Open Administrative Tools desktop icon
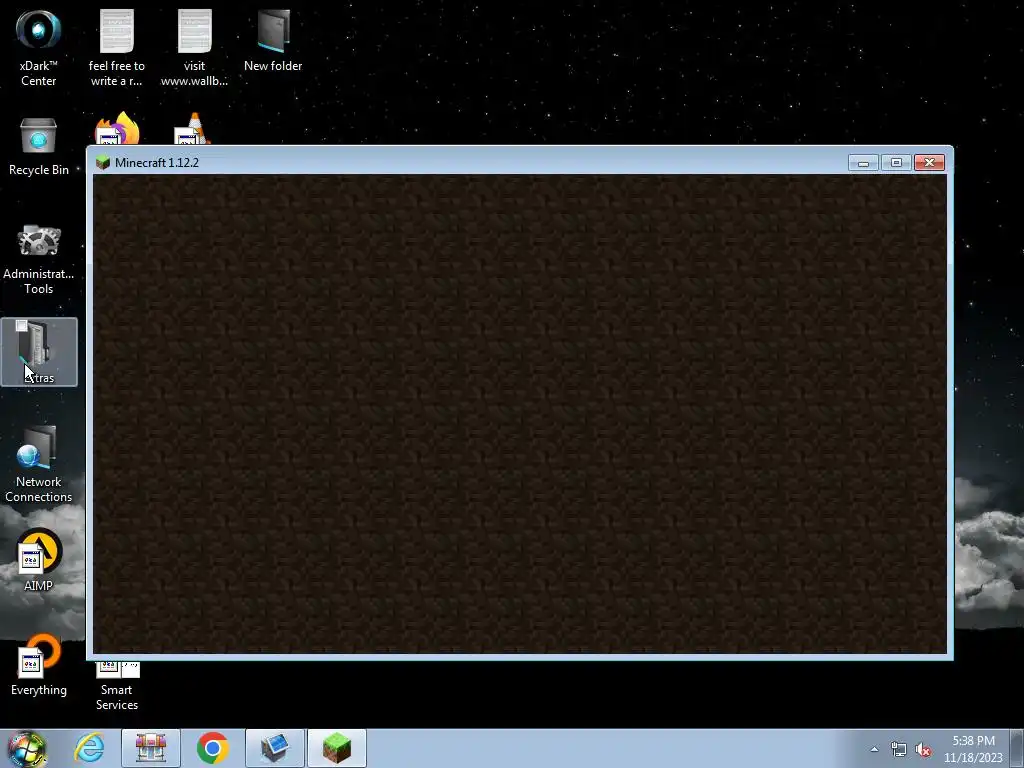The width and height of the screenshot is (1024, 768). [39, 259]
